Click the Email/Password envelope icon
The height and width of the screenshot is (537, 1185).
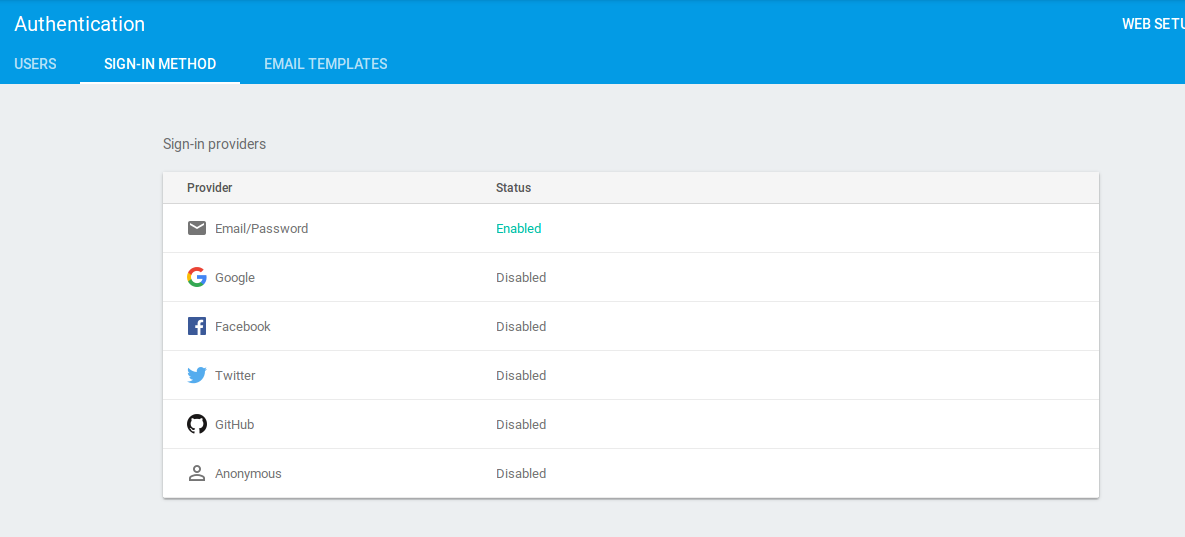pos(197,228)
